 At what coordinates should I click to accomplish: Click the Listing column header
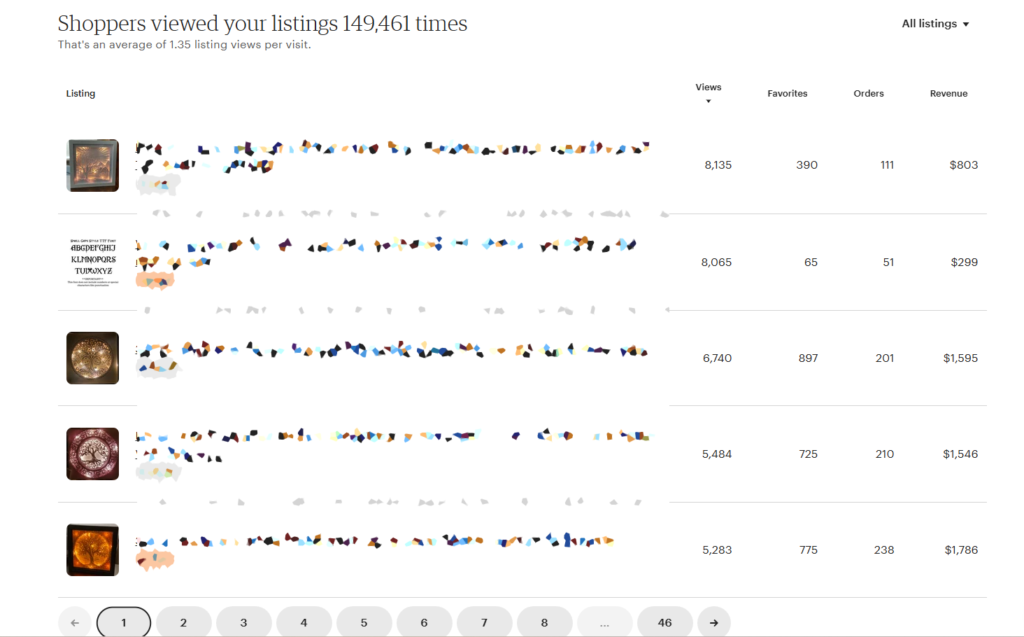[80, 93]
